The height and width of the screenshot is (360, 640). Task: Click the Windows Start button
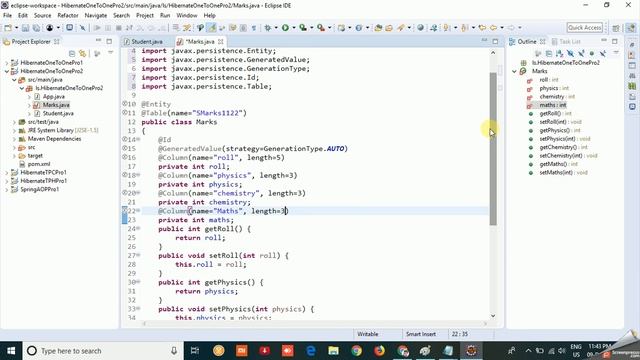click(x=11, y=351)
